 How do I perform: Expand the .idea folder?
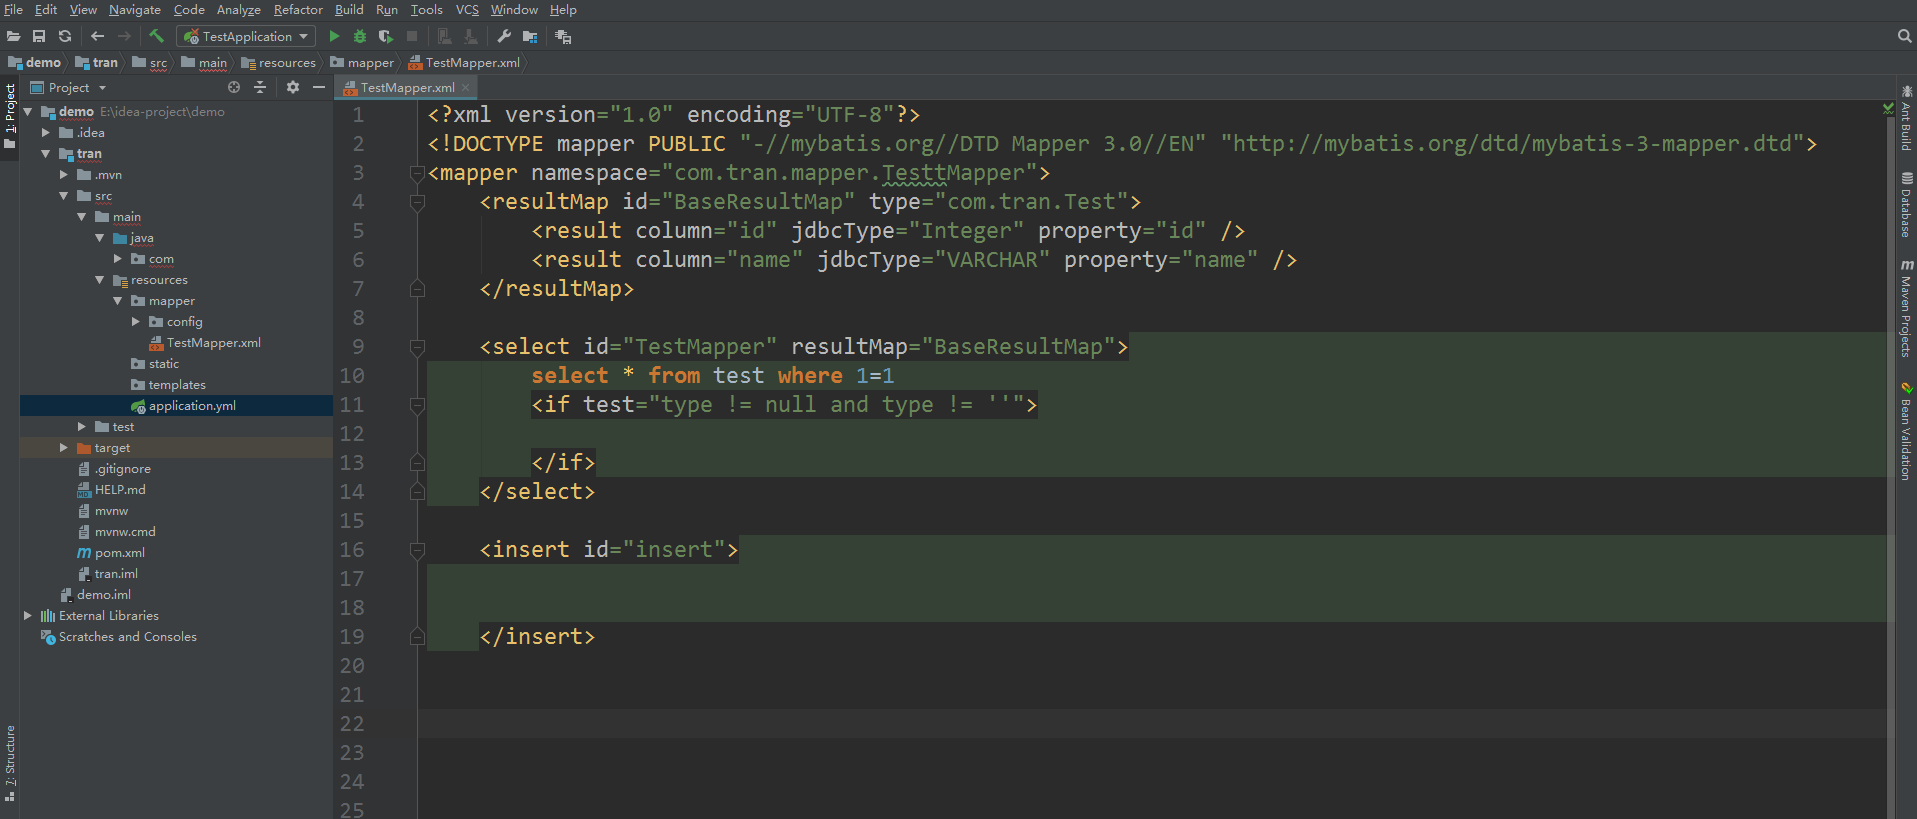(46, 132)
